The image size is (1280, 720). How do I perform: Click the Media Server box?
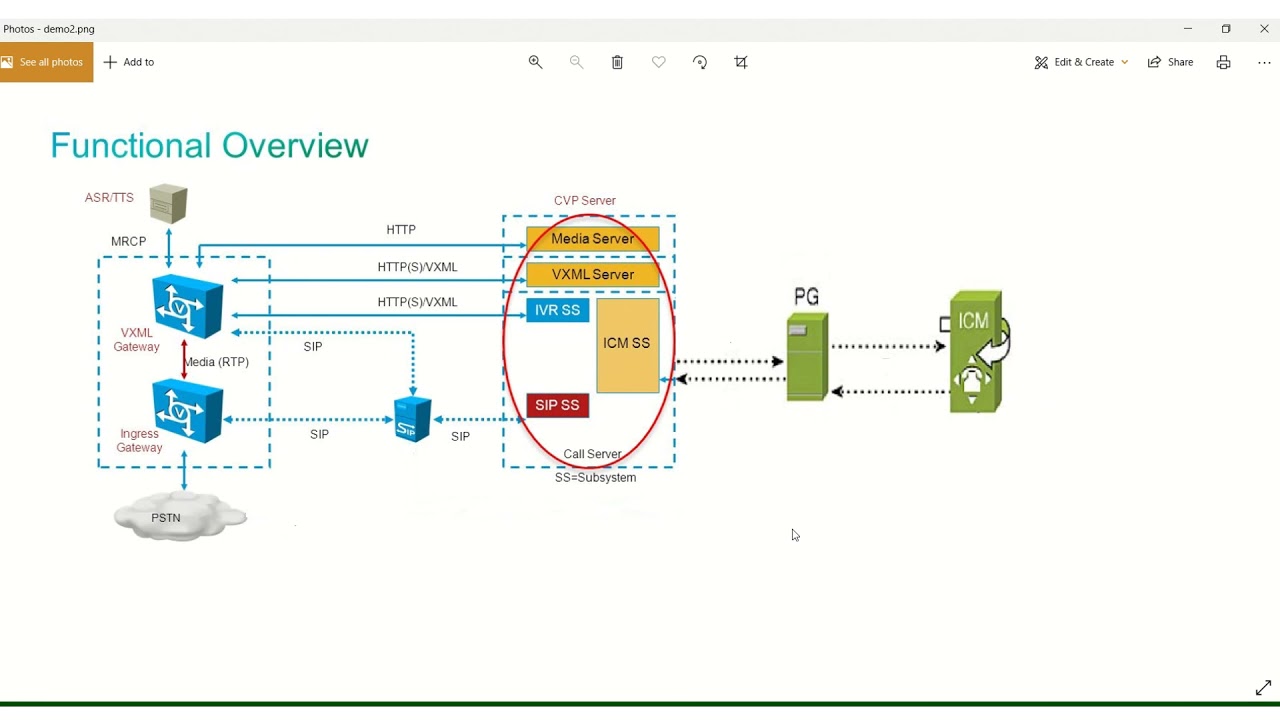click(593, 239)
